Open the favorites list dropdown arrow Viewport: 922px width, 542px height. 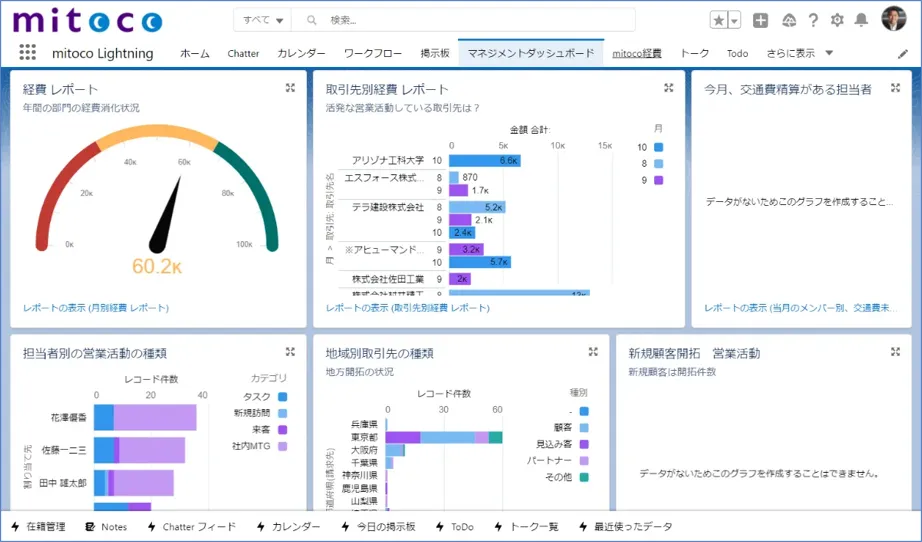click(x=734, y=20)
